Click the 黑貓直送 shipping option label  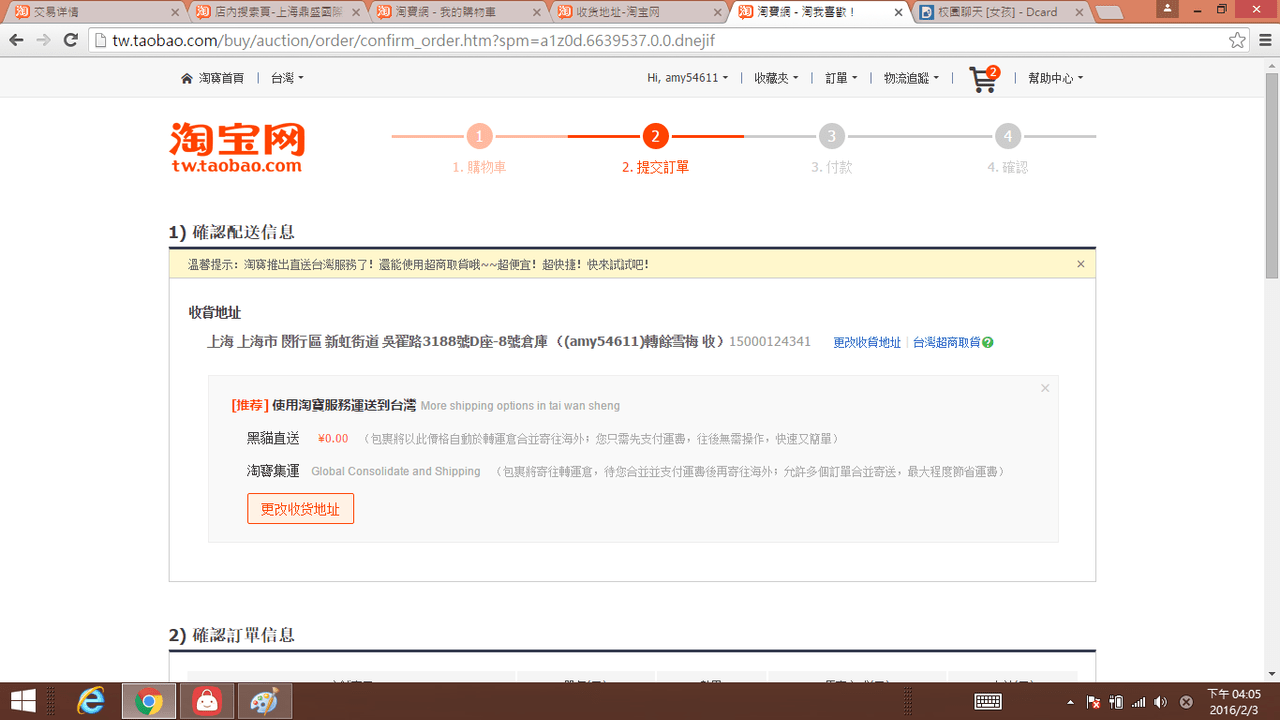coord(273,438)
